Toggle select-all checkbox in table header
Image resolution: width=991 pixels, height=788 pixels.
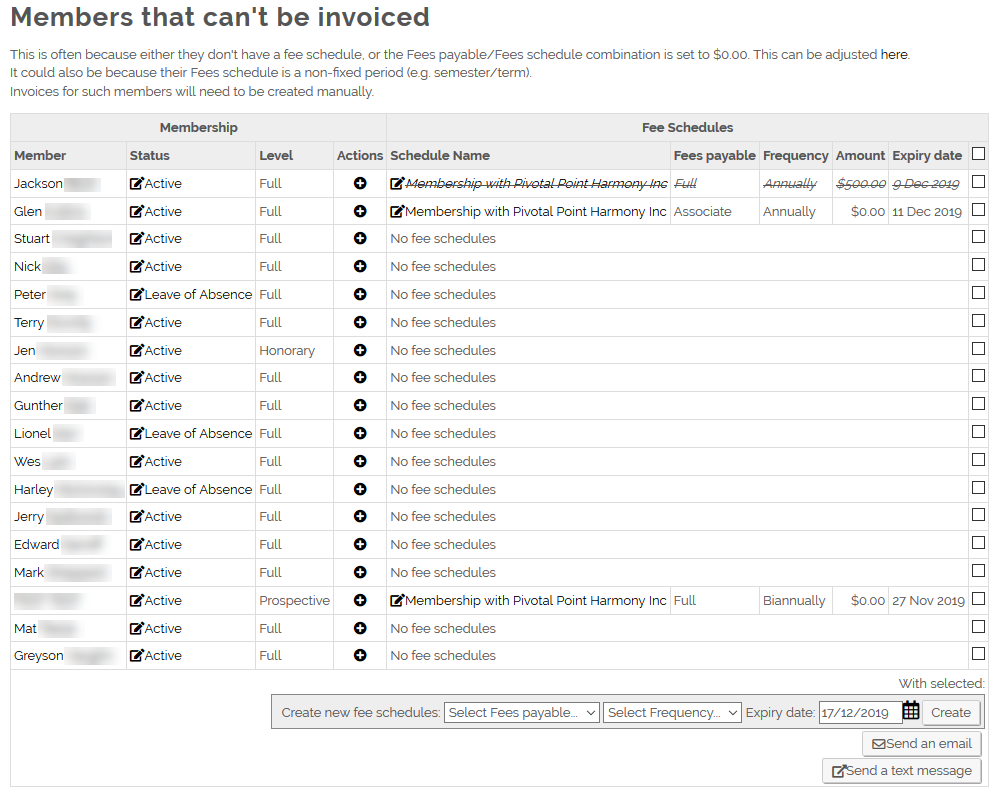pyautogui.click(x=978, y=154)
